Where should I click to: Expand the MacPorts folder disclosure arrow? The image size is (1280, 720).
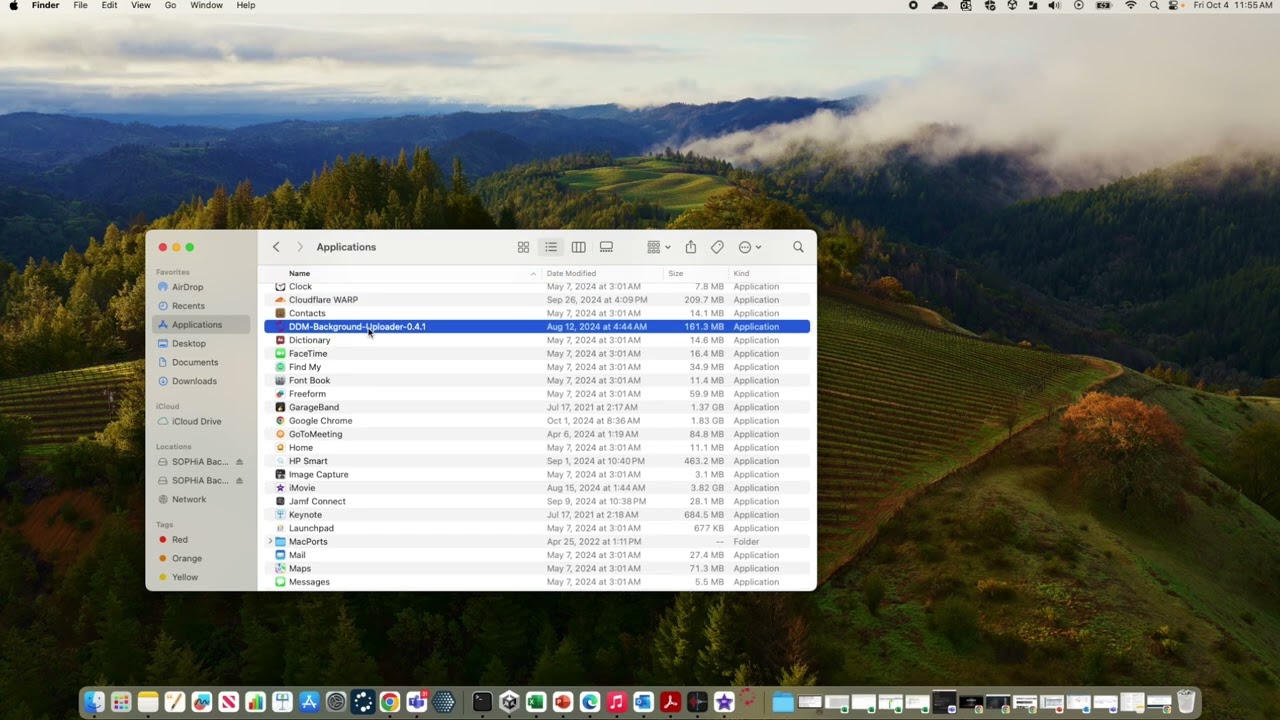[270, 542]
